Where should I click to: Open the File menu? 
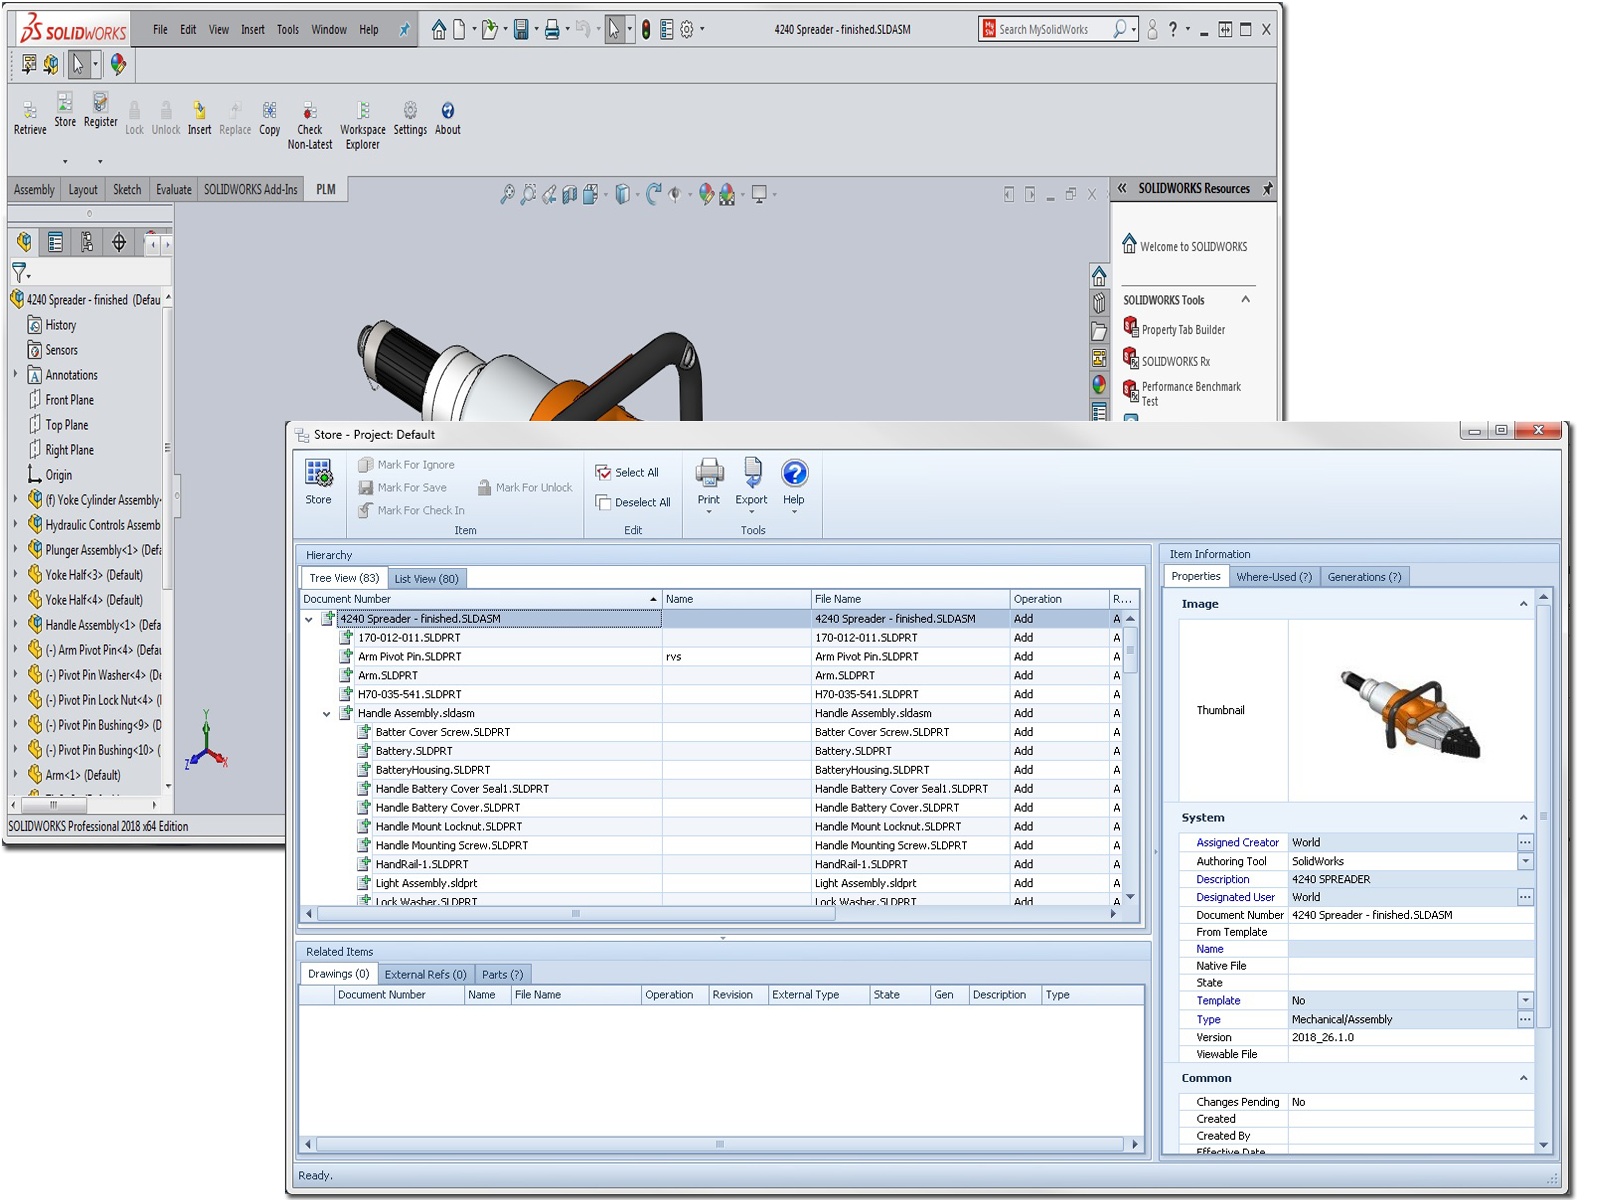160,30
